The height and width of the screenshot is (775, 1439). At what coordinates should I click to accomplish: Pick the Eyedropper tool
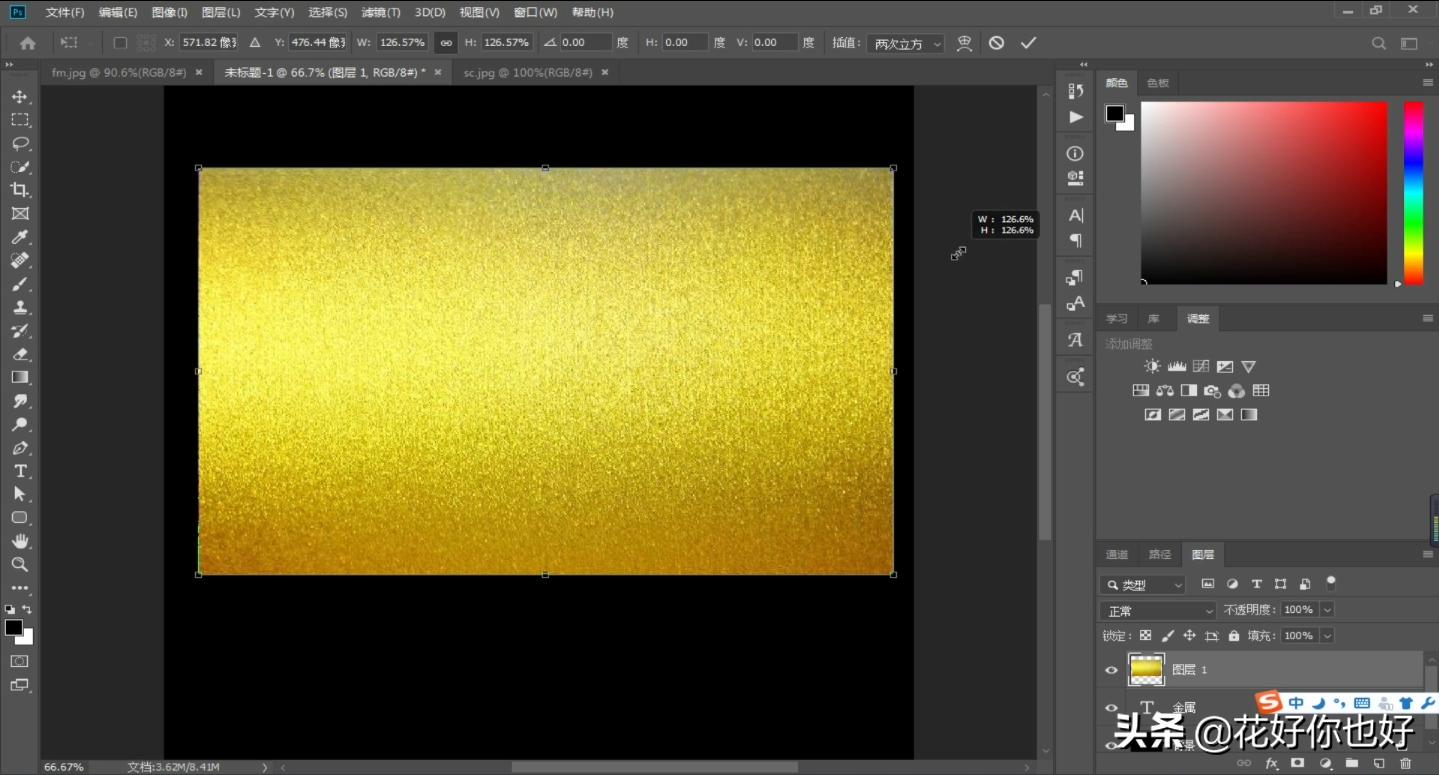click(19, 237)
